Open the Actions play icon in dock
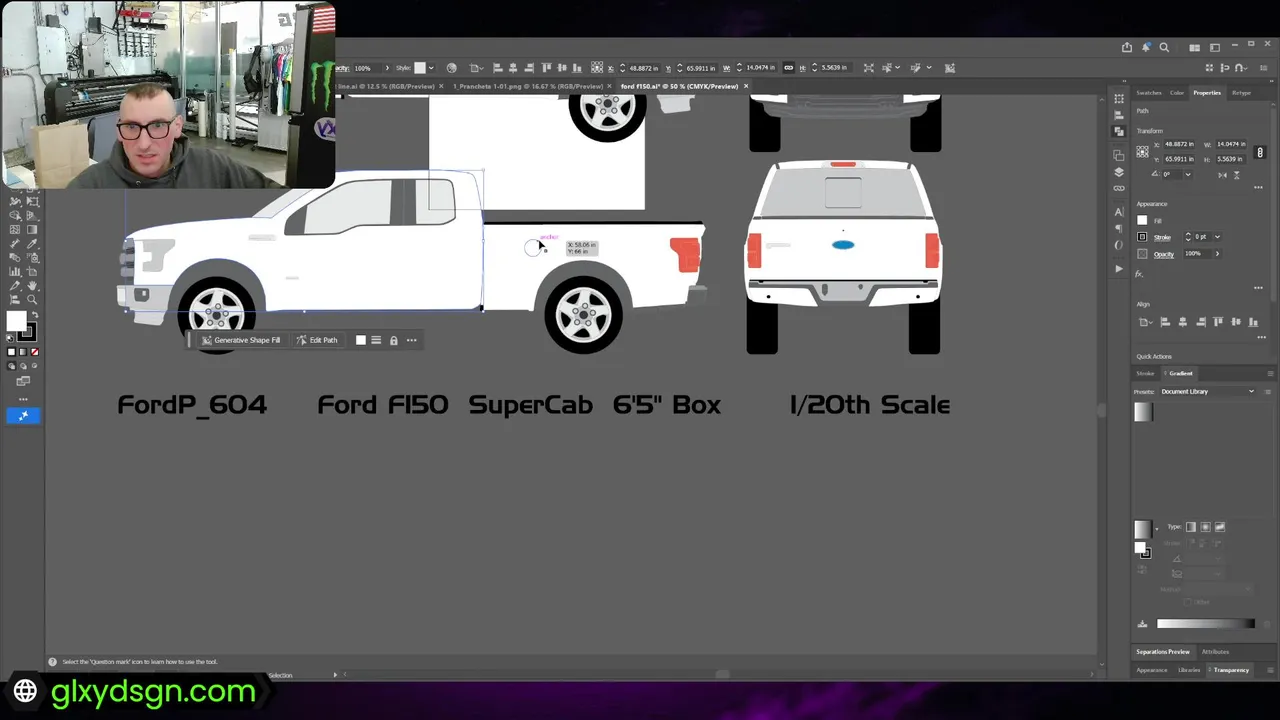The height and width of the screenshot is (720, 1280). [x=1119, y=269]
